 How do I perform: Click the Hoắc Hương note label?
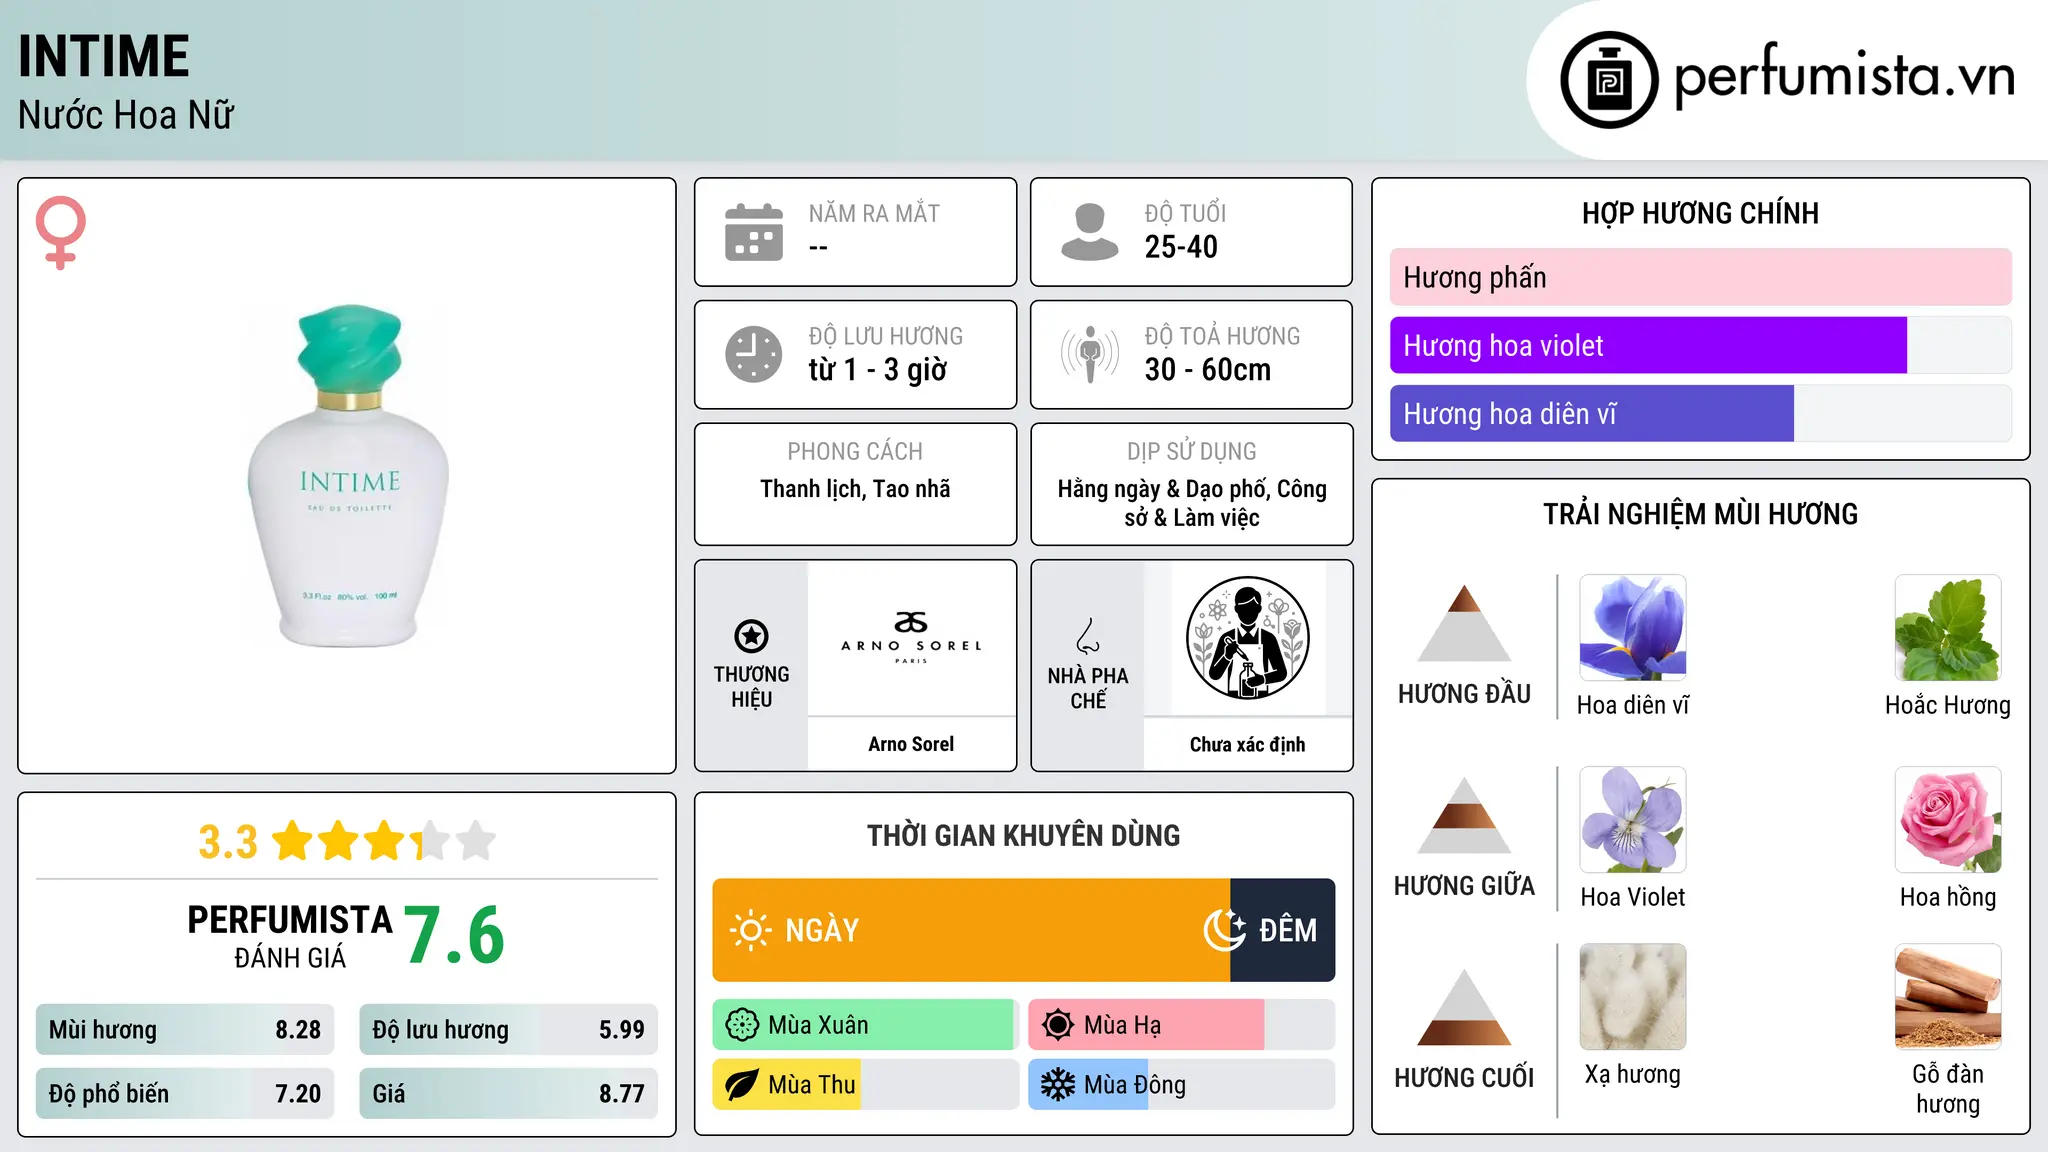pyautogui.click(x=1948, y=705)
